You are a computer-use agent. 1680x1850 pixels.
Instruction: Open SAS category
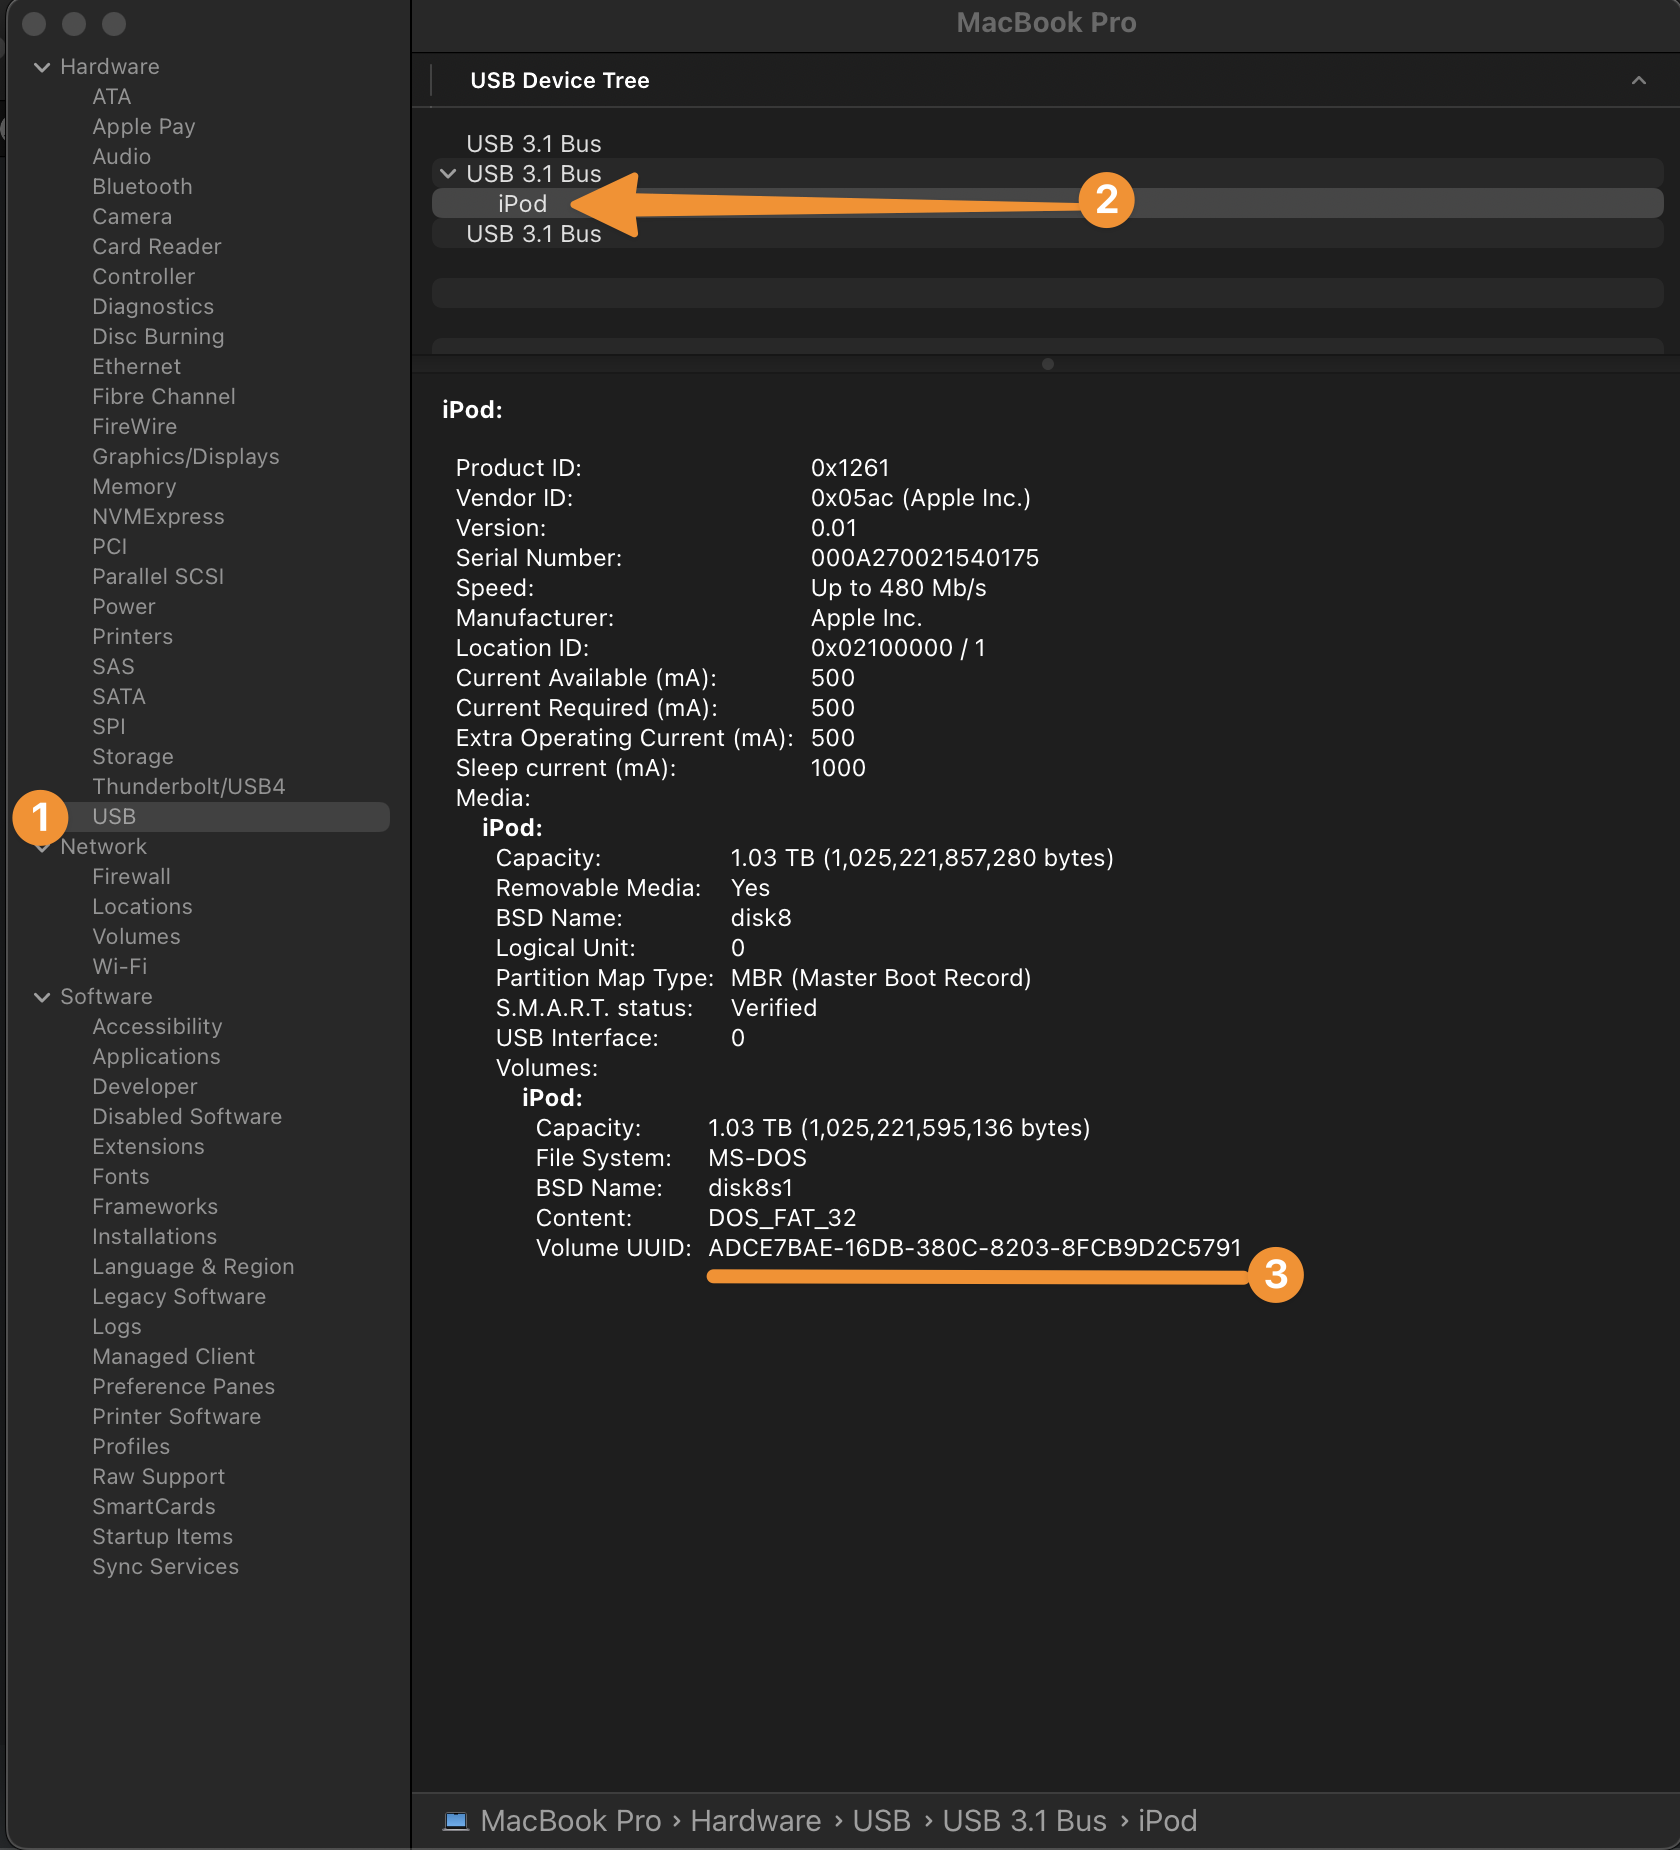tap(113, 667)
